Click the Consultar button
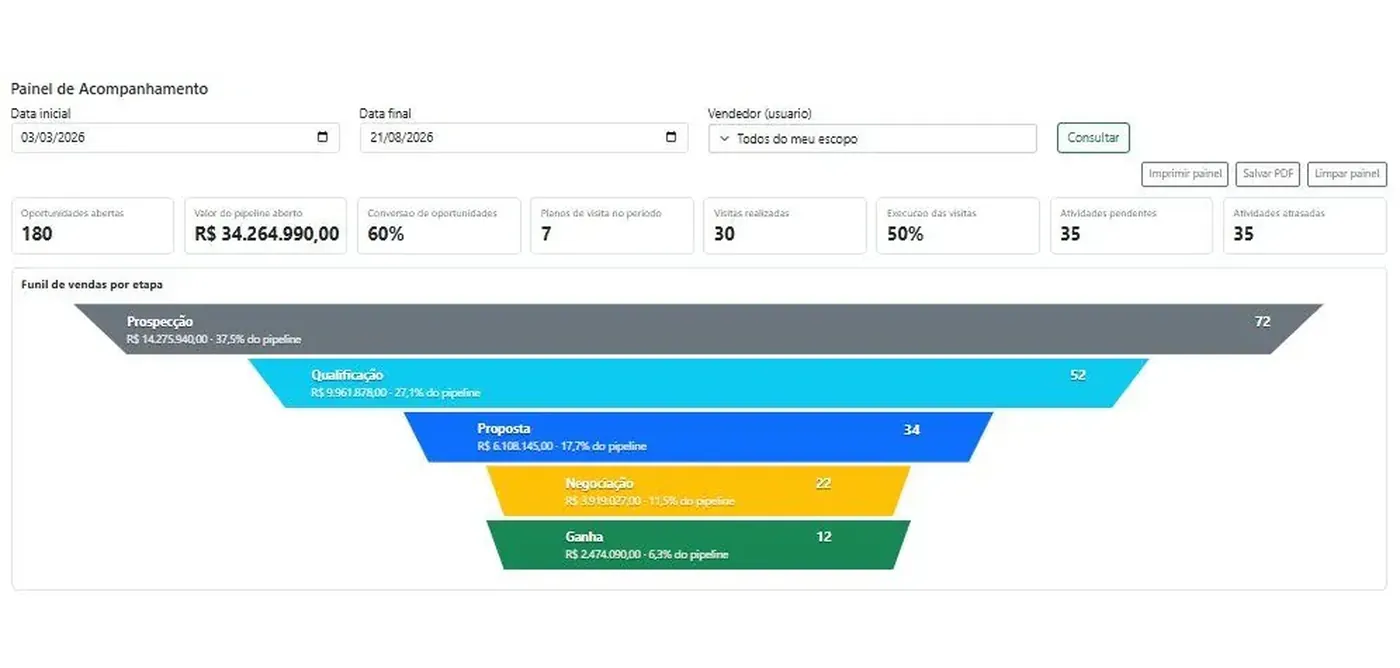 click(1093, 138)
